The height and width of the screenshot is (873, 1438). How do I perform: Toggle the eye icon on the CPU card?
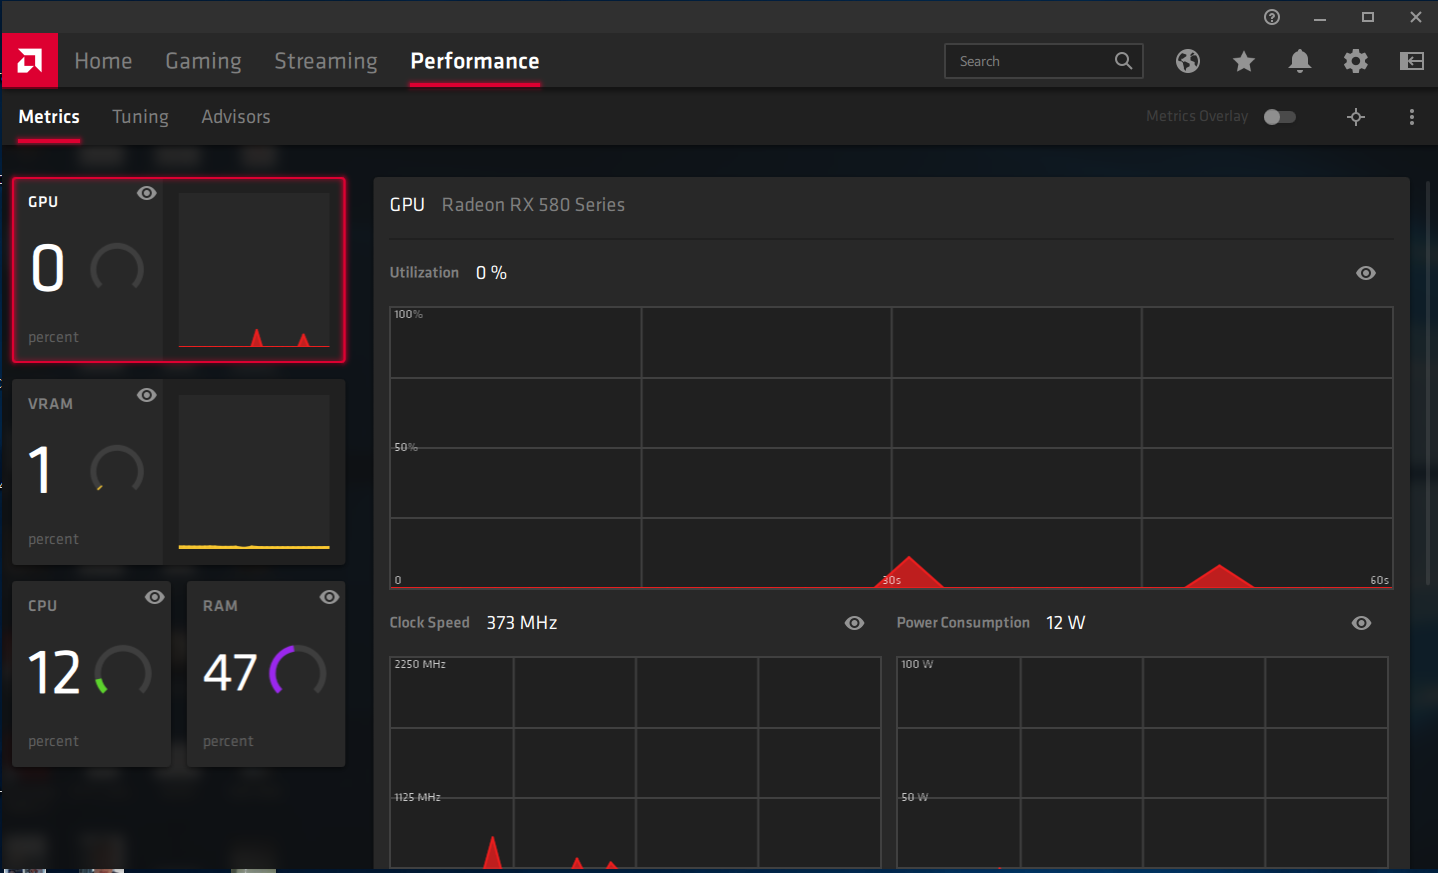[x=155, y=597]
